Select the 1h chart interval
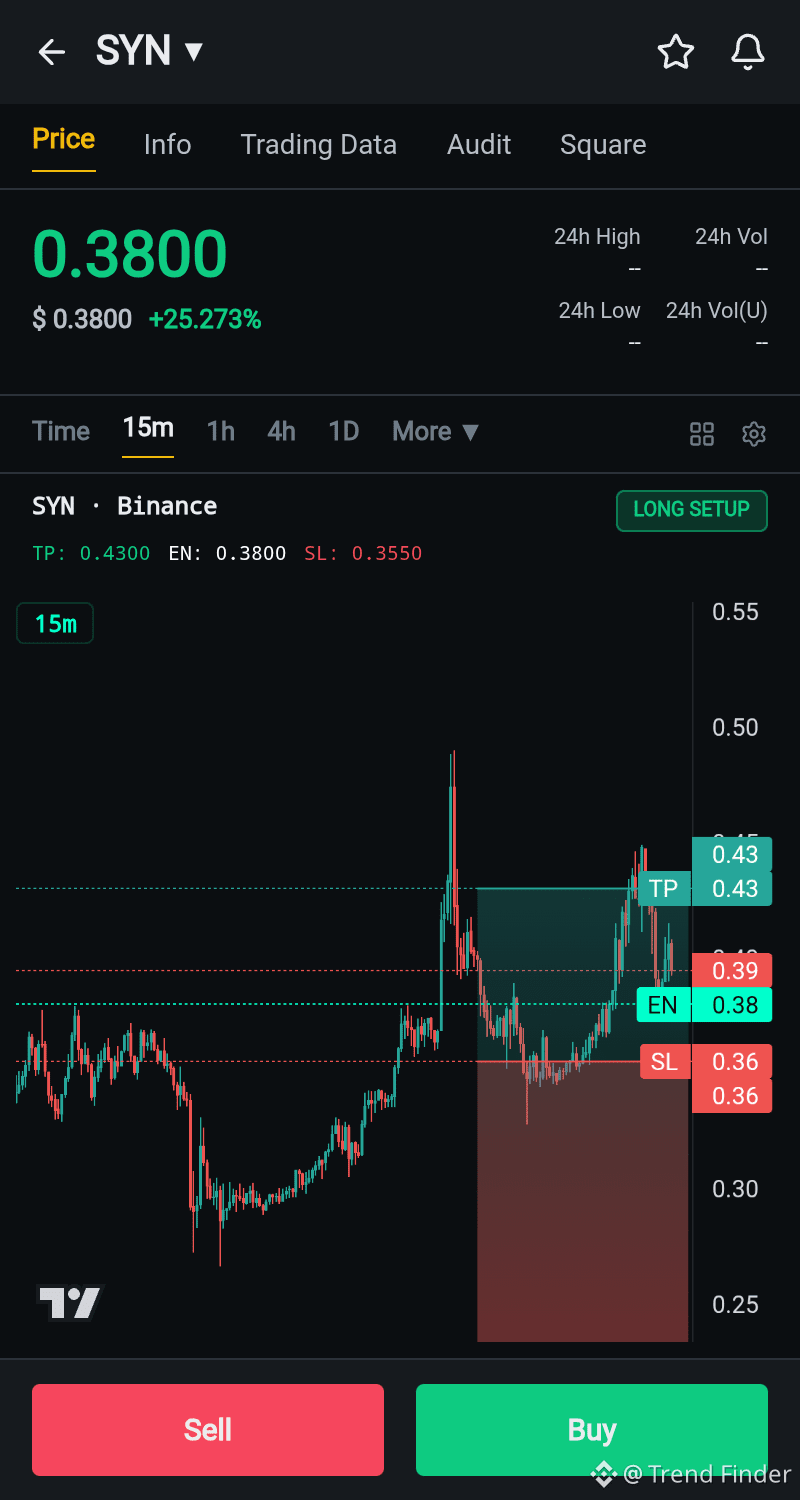The height and width of the screenshot is (1500, 800). (x=221, y=431)
